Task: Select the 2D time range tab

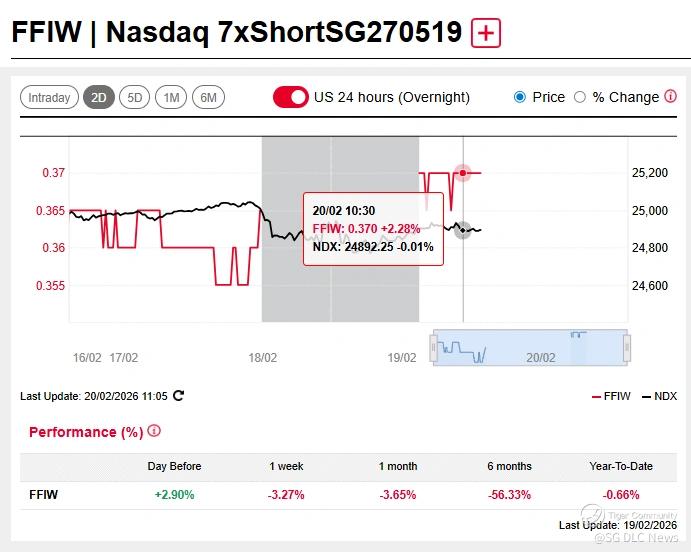Action: (99, 97)
